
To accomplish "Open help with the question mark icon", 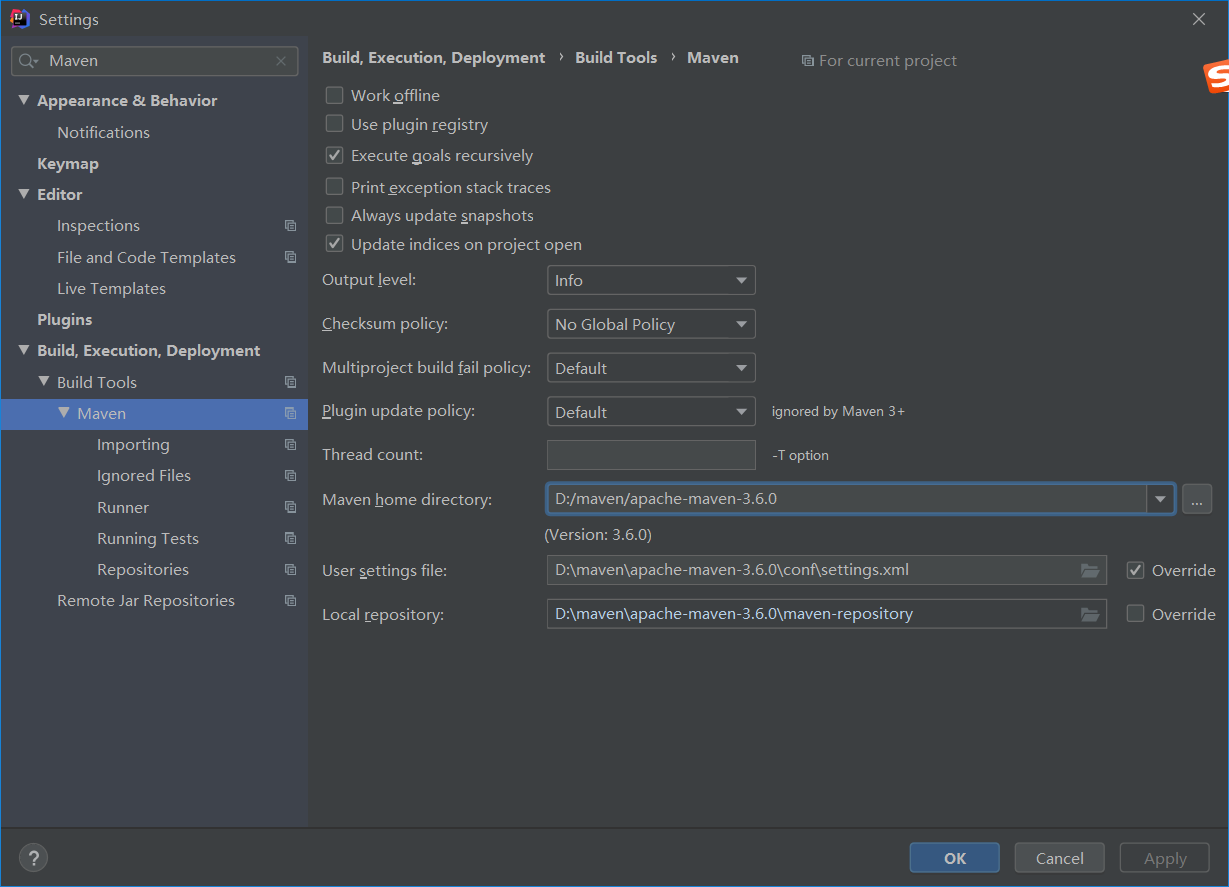I will [x=33, y=857].
